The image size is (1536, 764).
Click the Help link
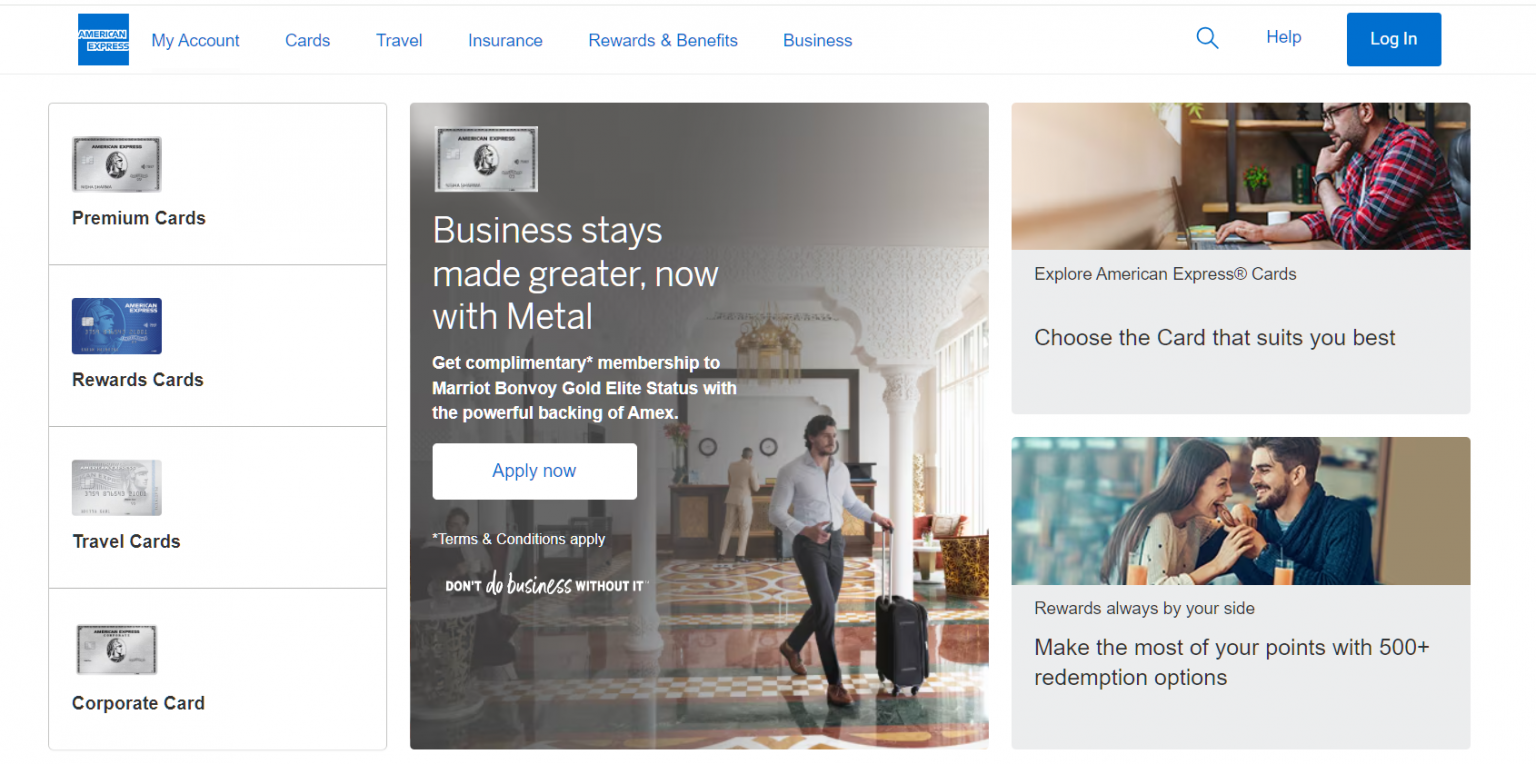1284,37
